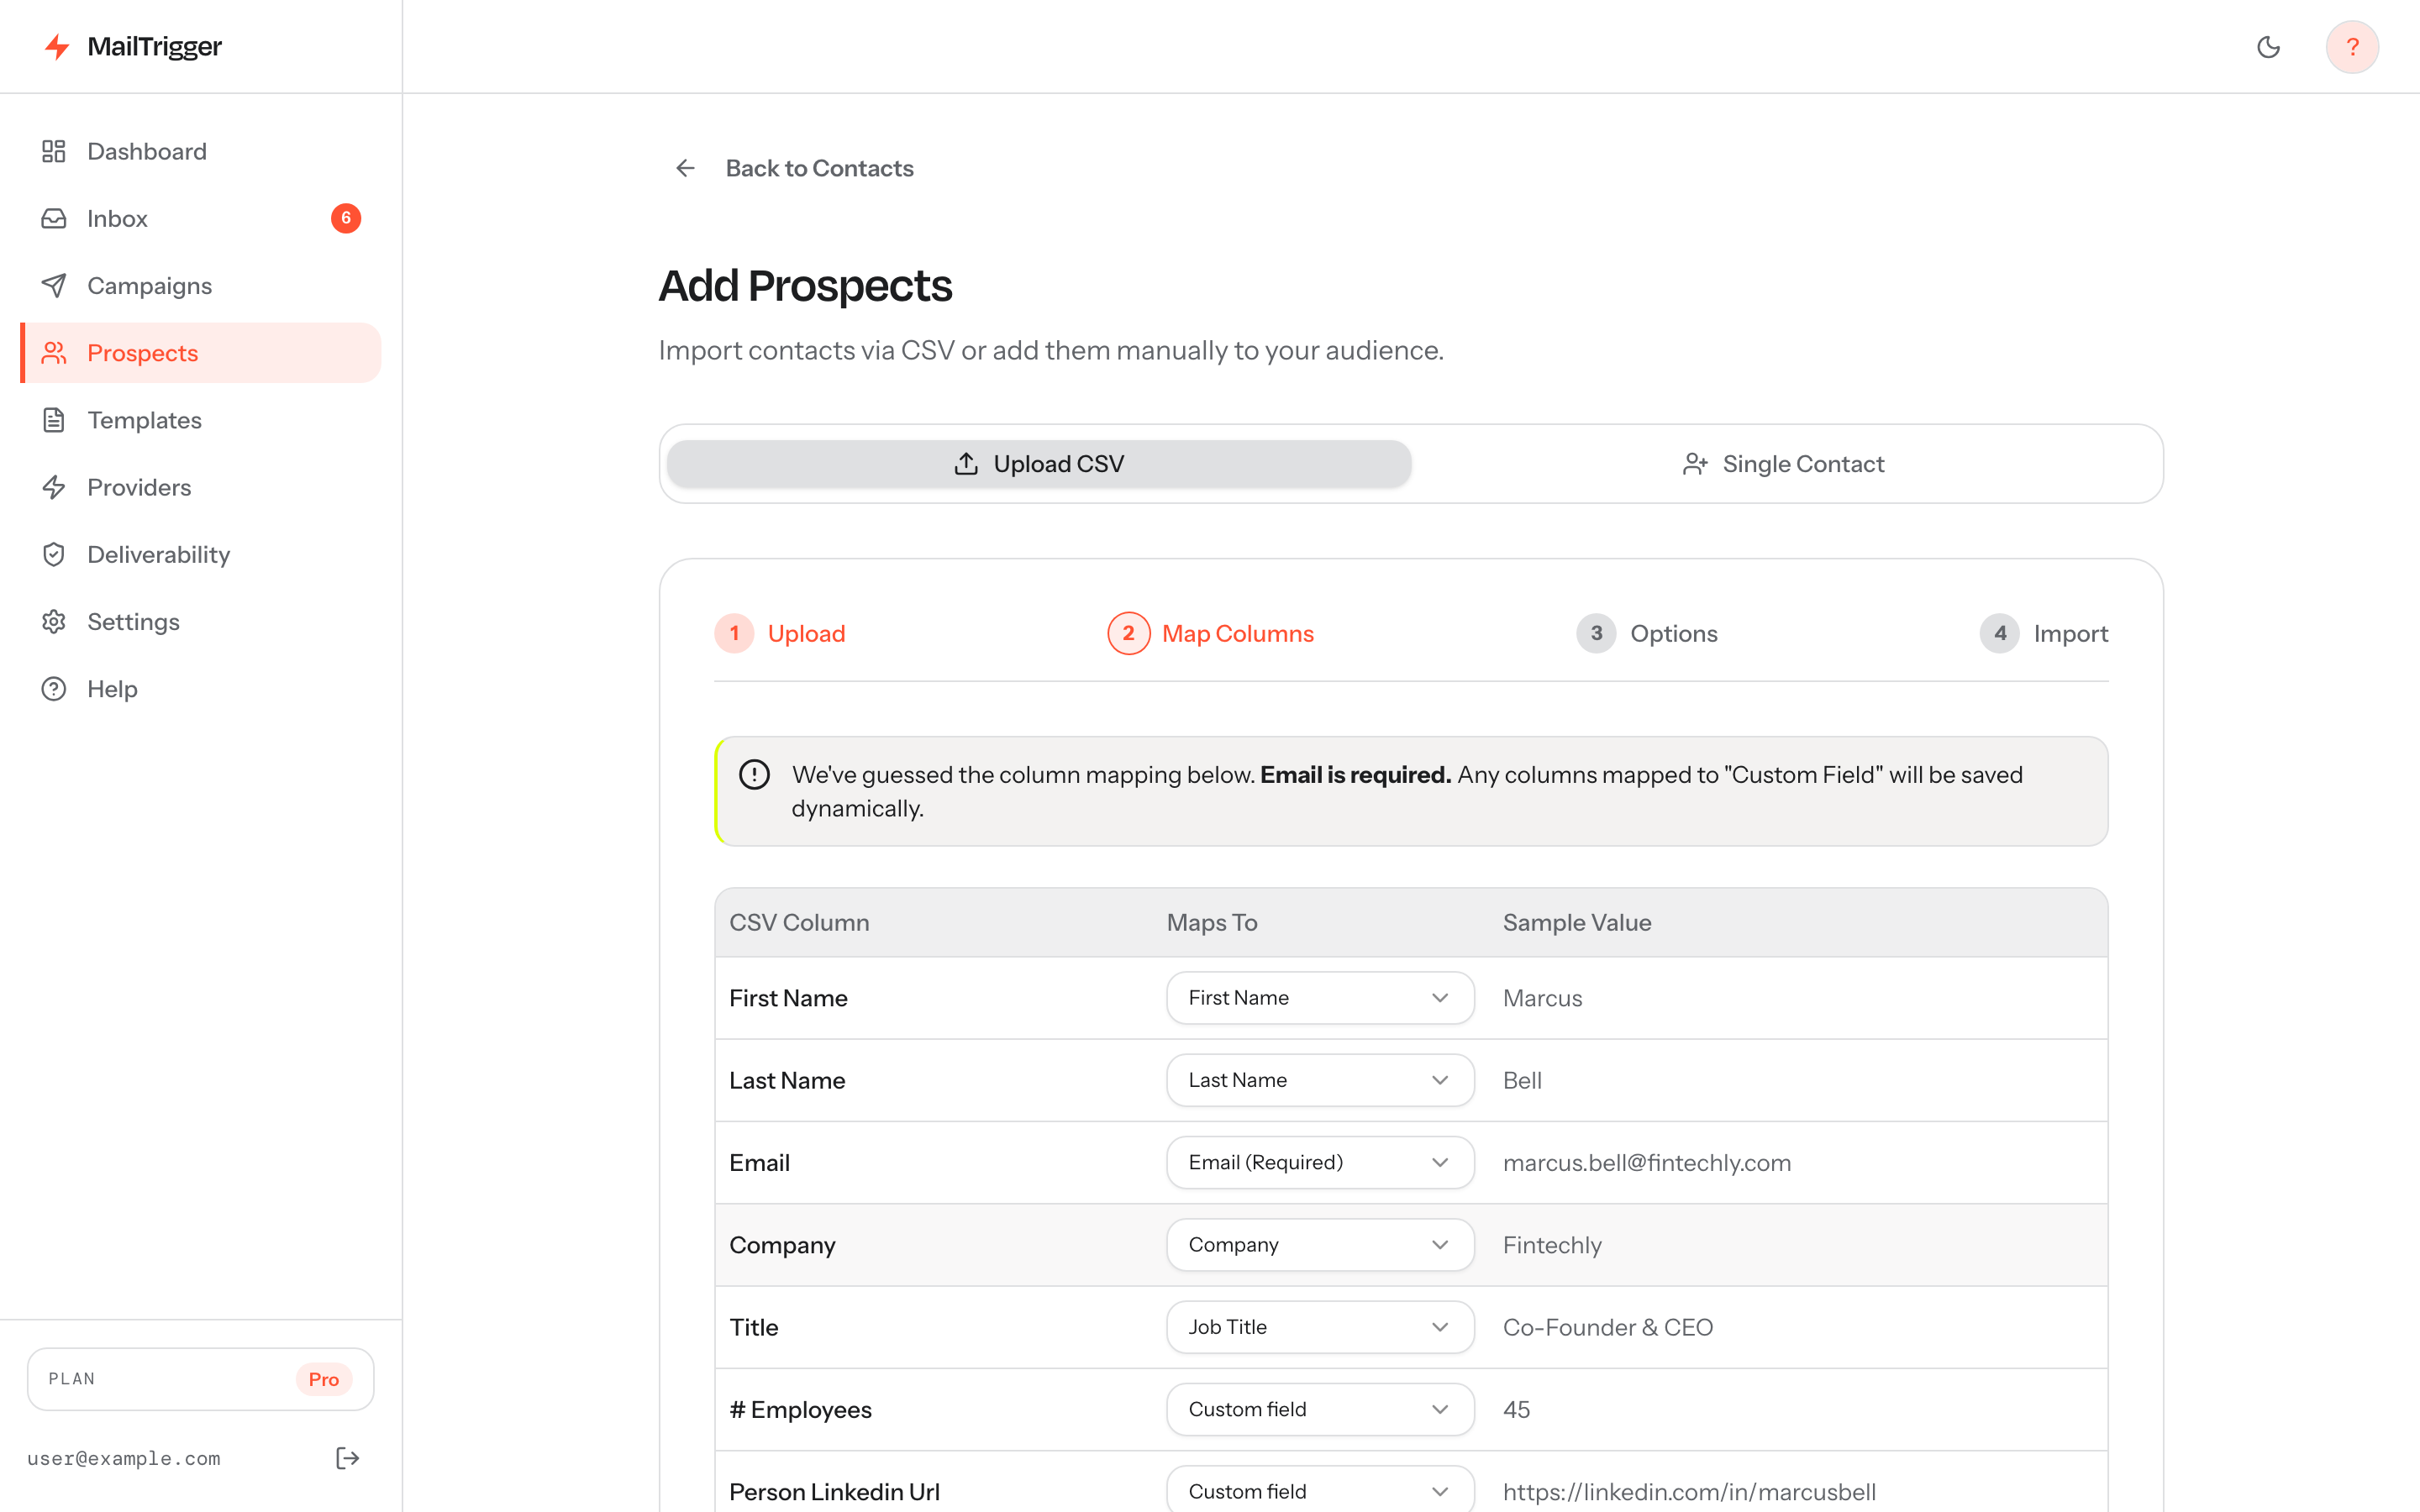
Task: Select the Upload CSV tab
Action: (x=1039, y=464)
